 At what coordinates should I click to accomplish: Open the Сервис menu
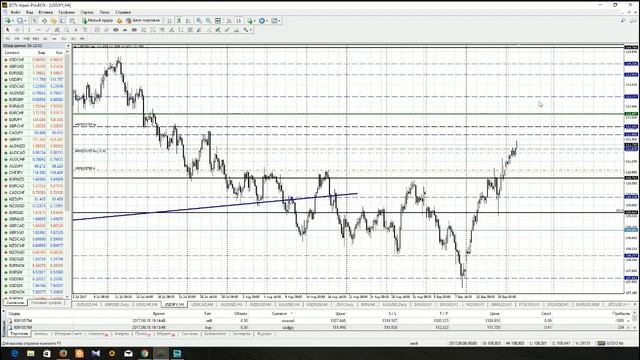point(87,12)
